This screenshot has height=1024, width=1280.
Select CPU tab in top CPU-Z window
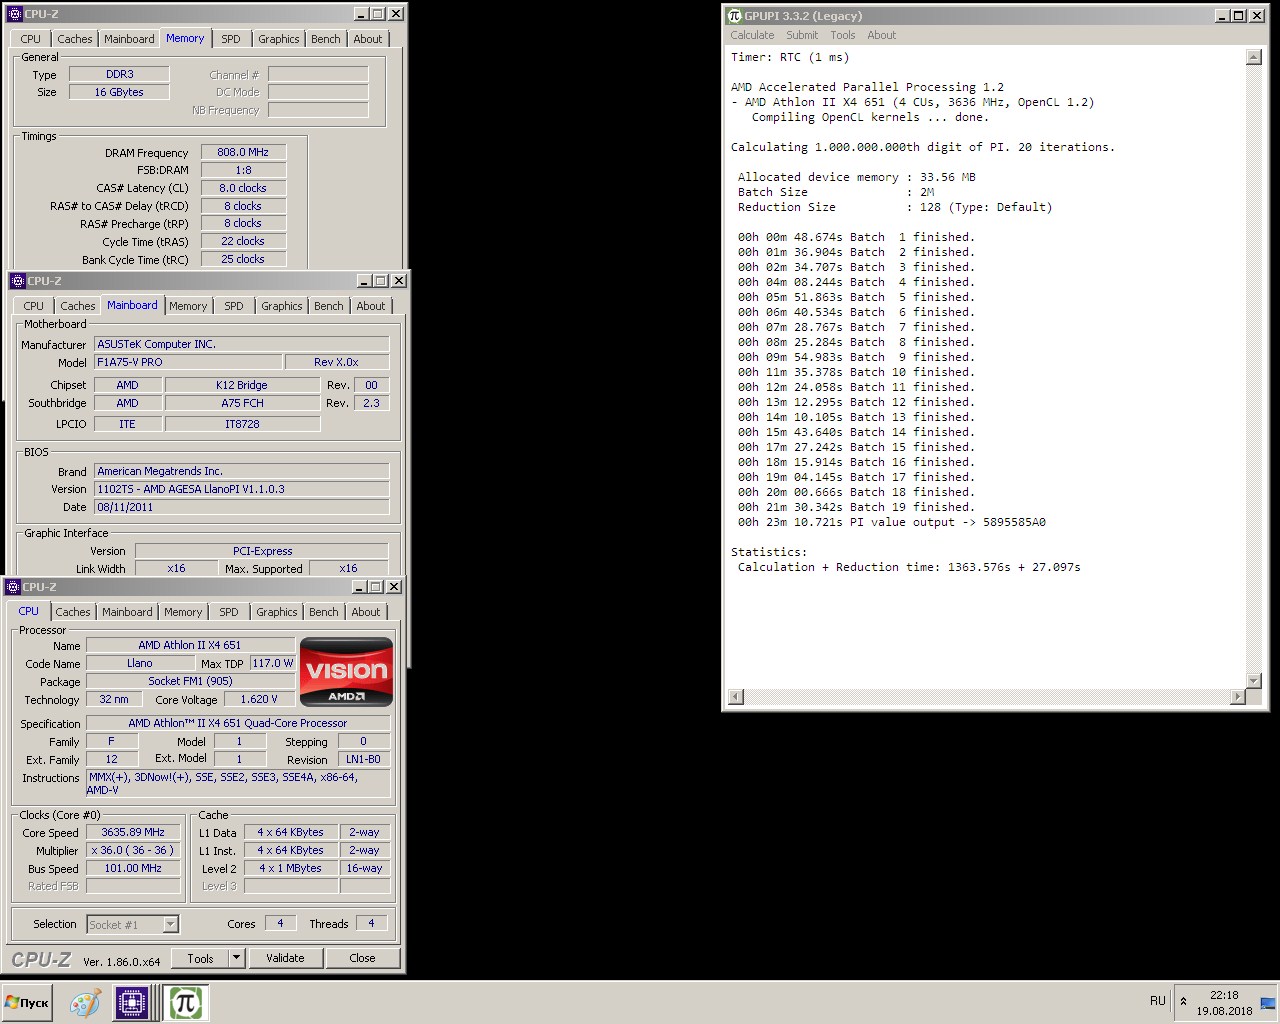click(x=31, y=39)
